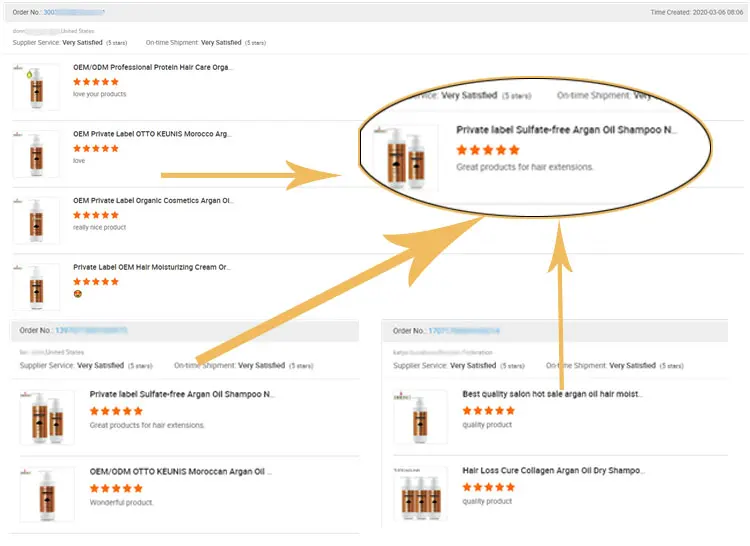Open OEM Private Label OTTO KEUNIS Morocco title
This screenshot has height=546, width=750.
pos(152,134)
